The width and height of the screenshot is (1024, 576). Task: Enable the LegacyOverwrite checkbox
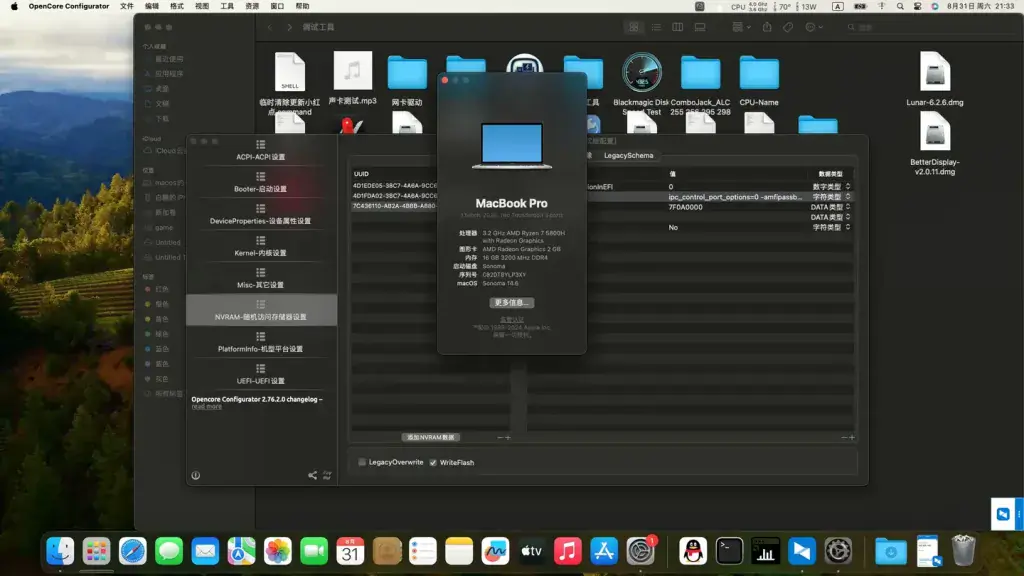pos(362,462)
